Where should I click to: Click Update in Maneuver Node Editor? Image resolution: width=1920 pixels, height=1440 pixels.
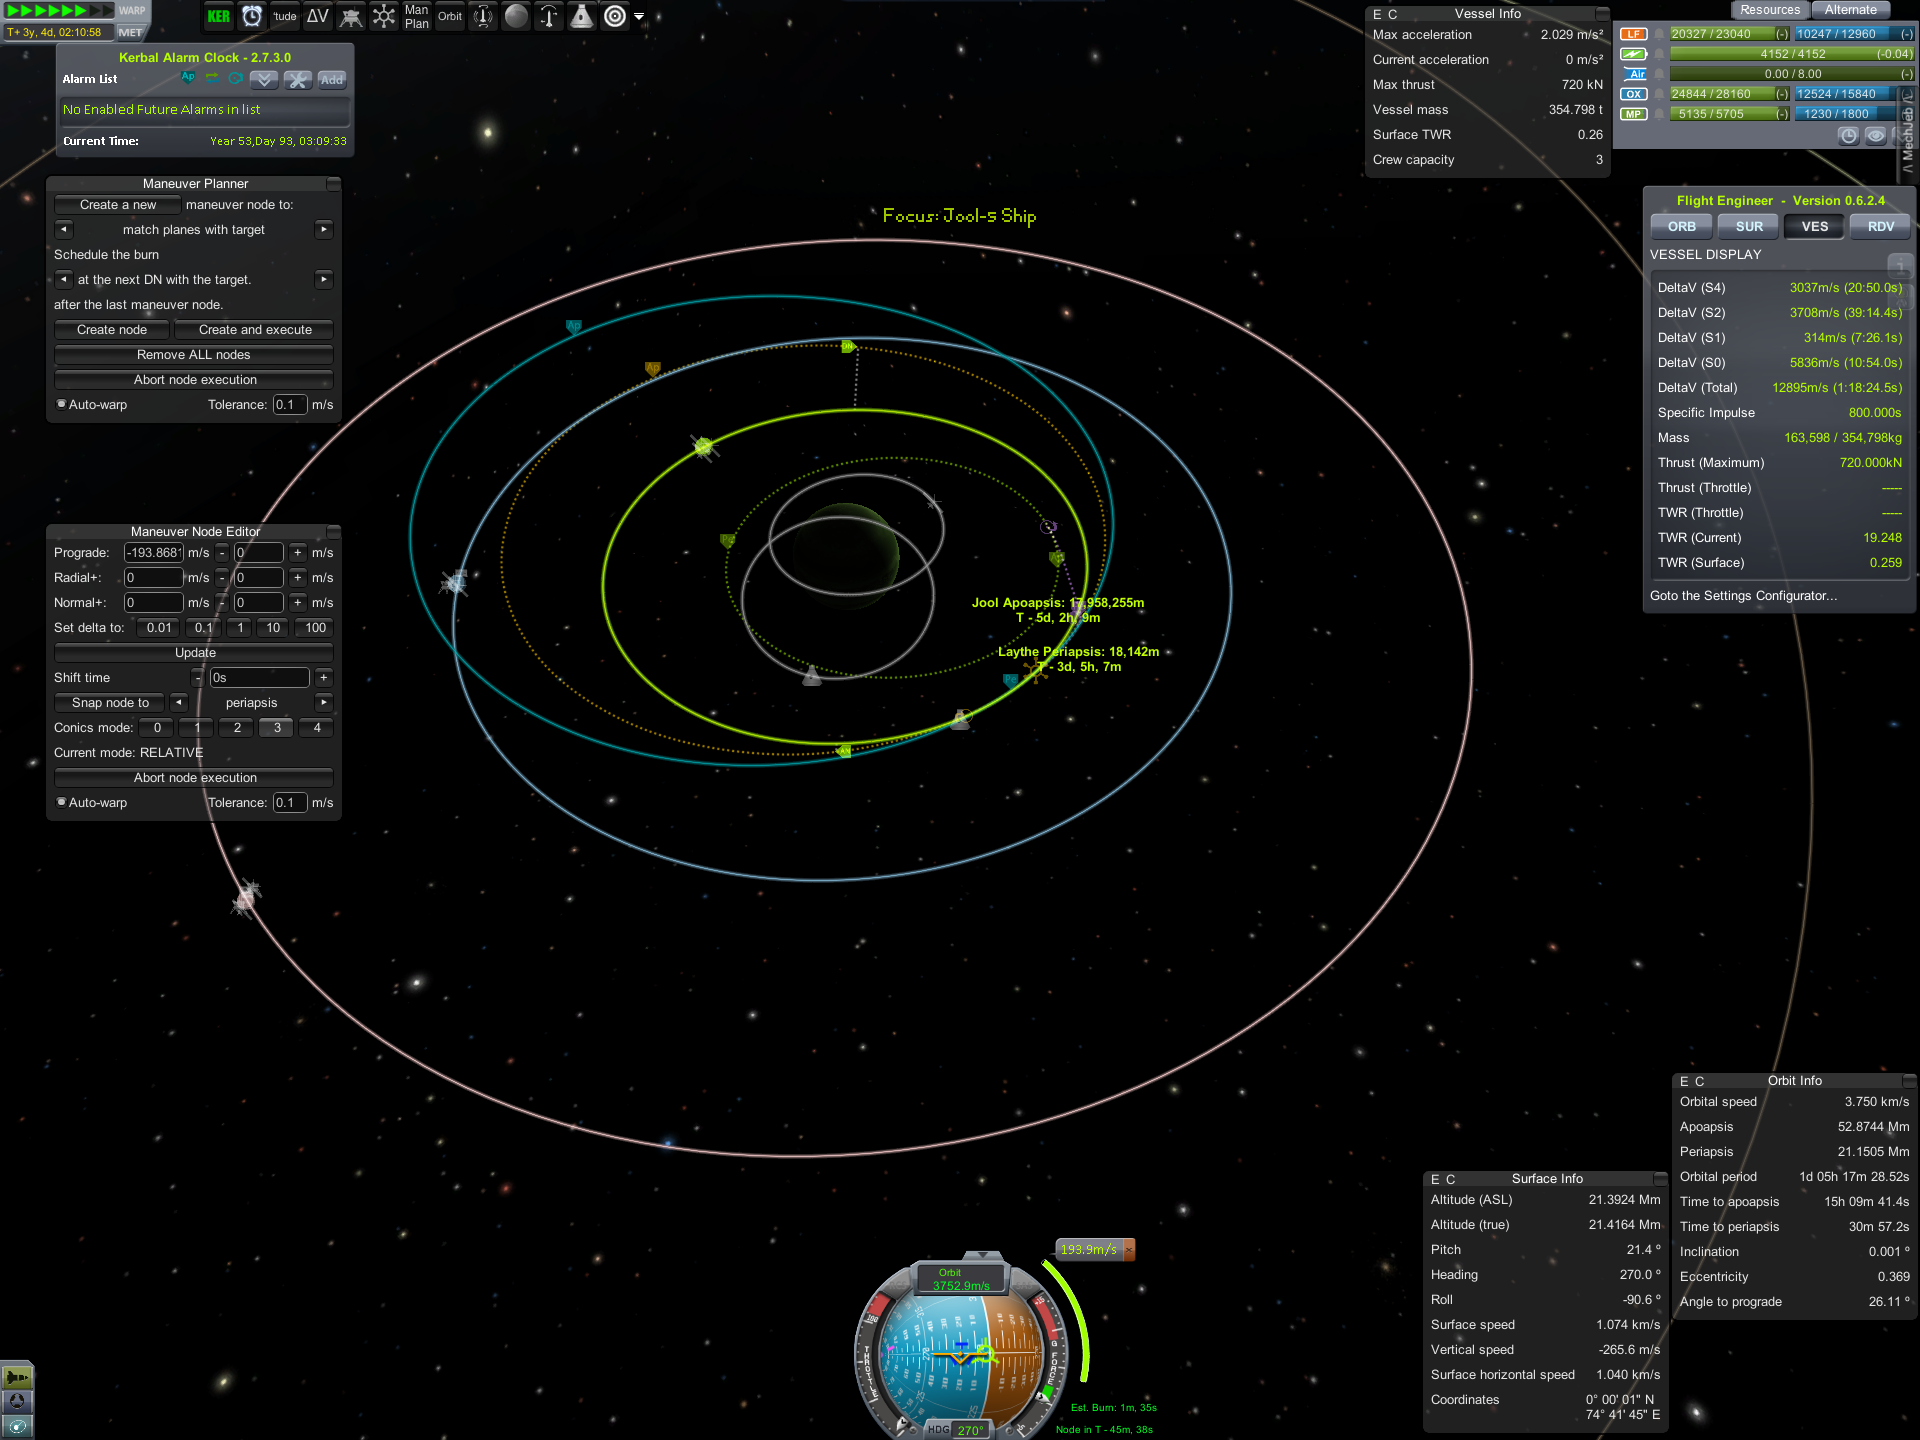(x=194, y=653)
